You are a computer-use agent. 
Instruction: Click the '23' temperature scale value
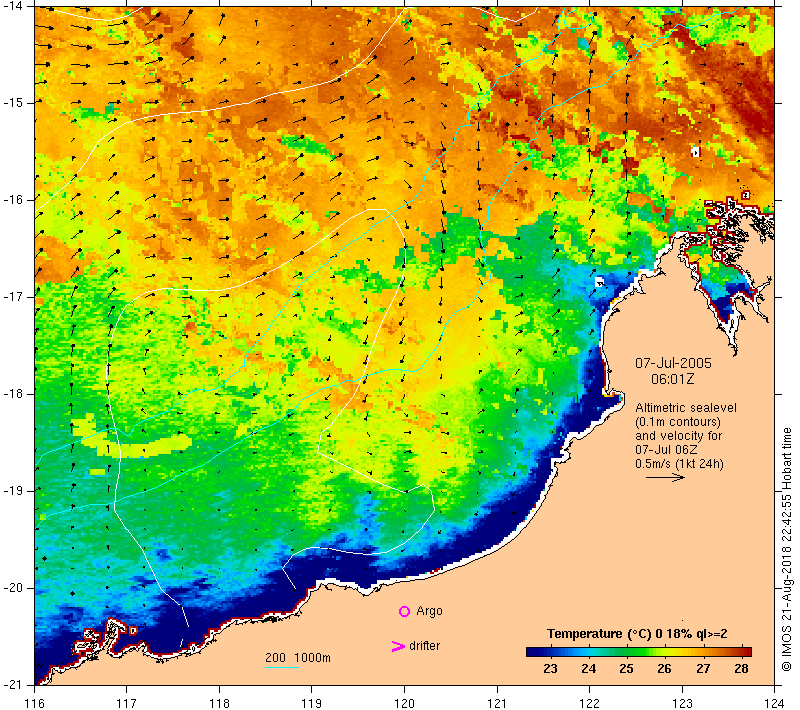tap(550, 669)
